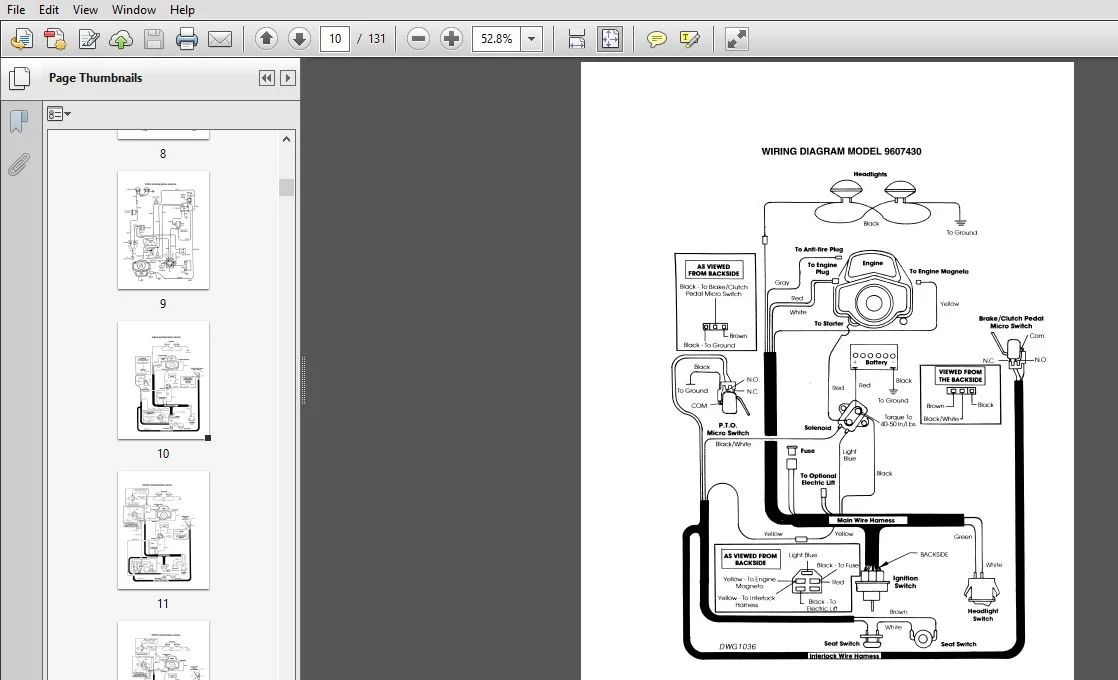Open the zoom level dropdown arrow
Viewport: 1118px width, 680px height.
(x=532, y=38)
